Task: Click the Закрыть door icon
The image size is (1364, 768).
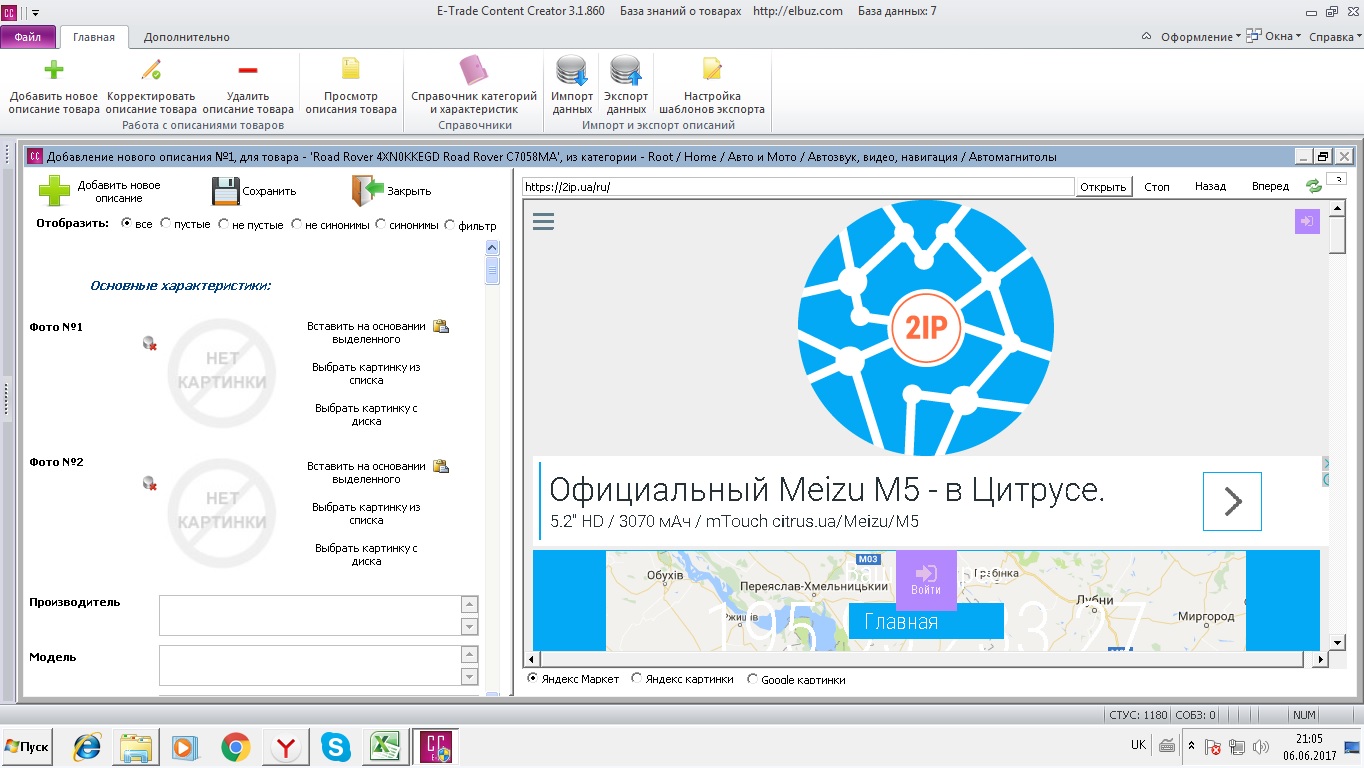Action: (x=368, y=191)
